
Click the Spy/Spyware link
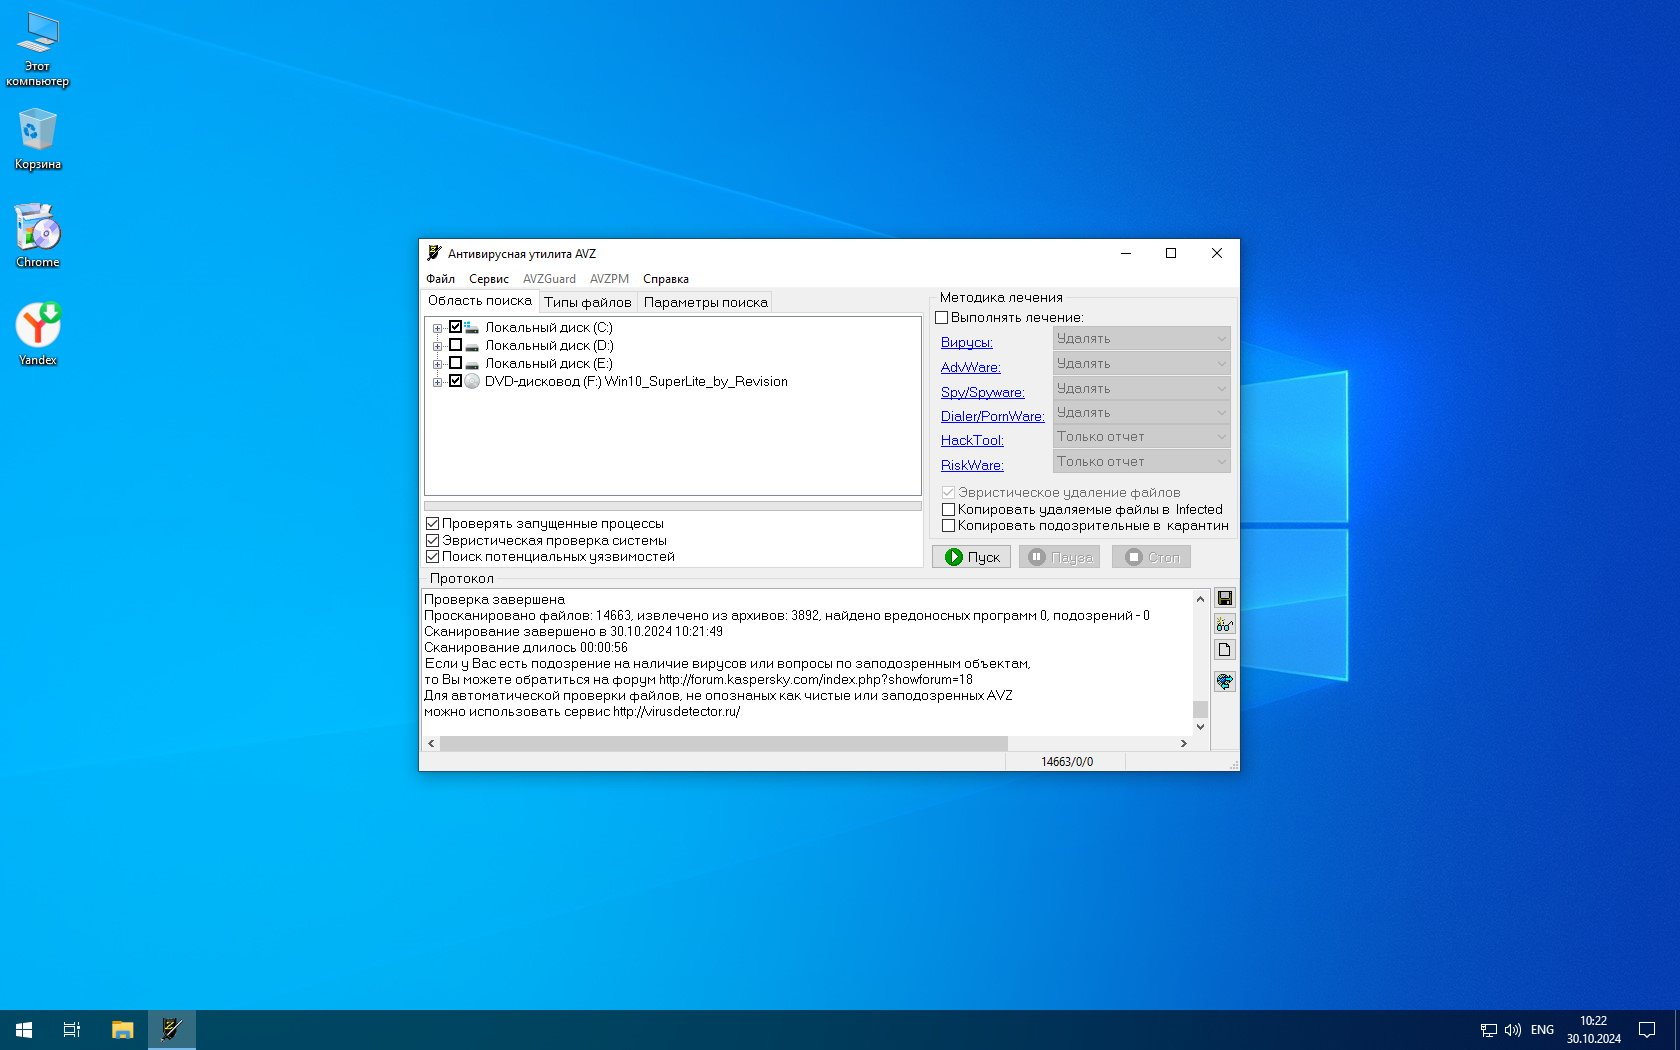[982, 392]
